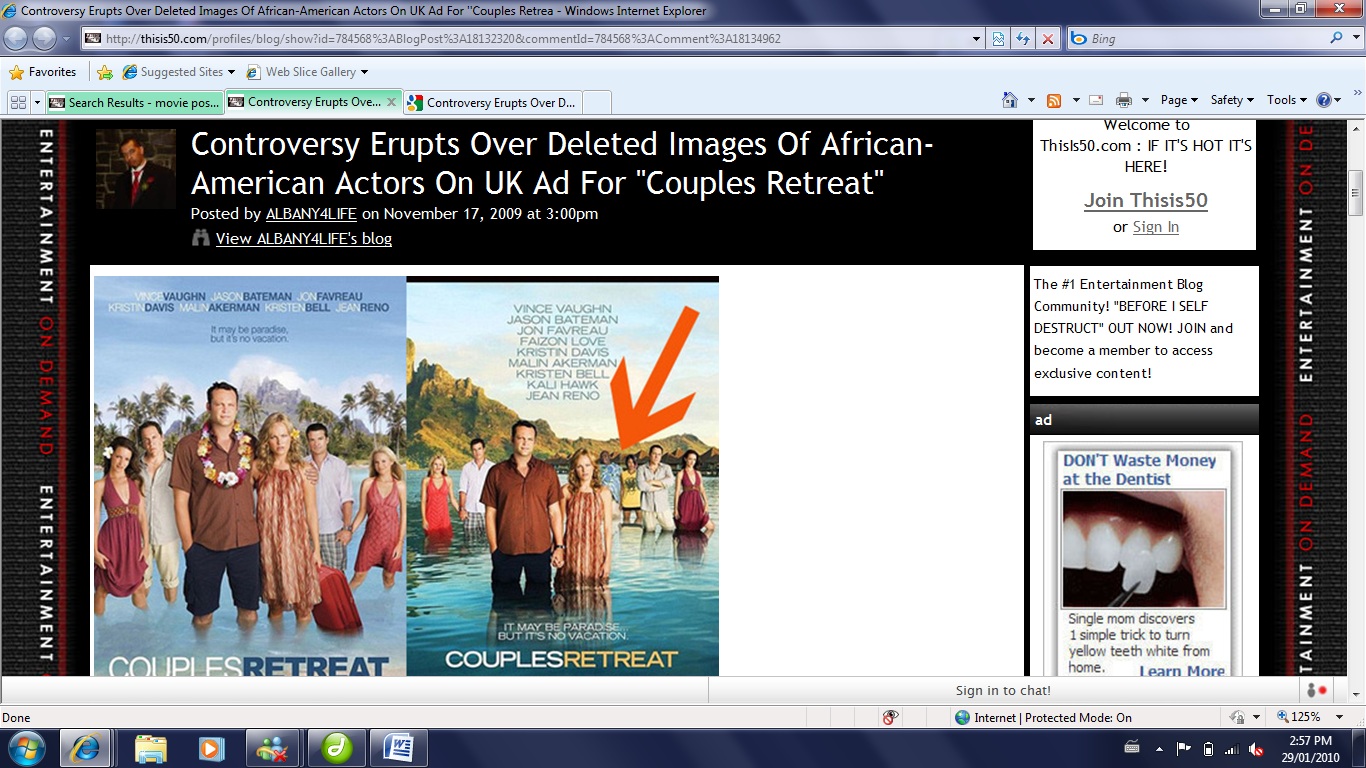Click the search magnifier icon
This screenshot has height=768, width=1366.
pos(1336,38)
